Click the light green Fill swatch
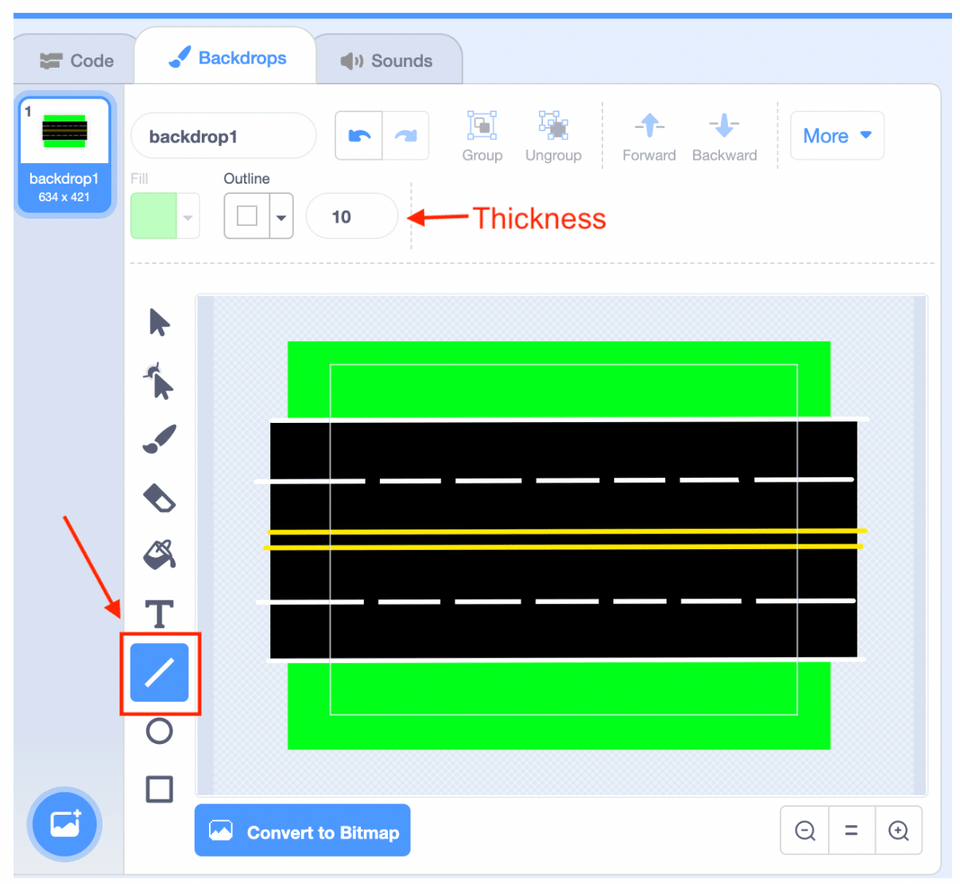This screenshot has width=960, height=884. click(x=154, y=216)
